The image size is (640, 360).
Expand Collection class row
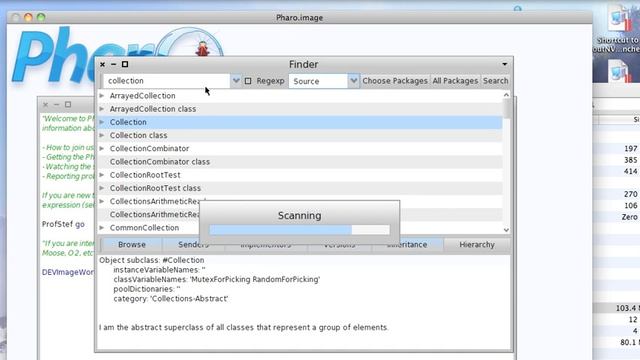[102, 135]
